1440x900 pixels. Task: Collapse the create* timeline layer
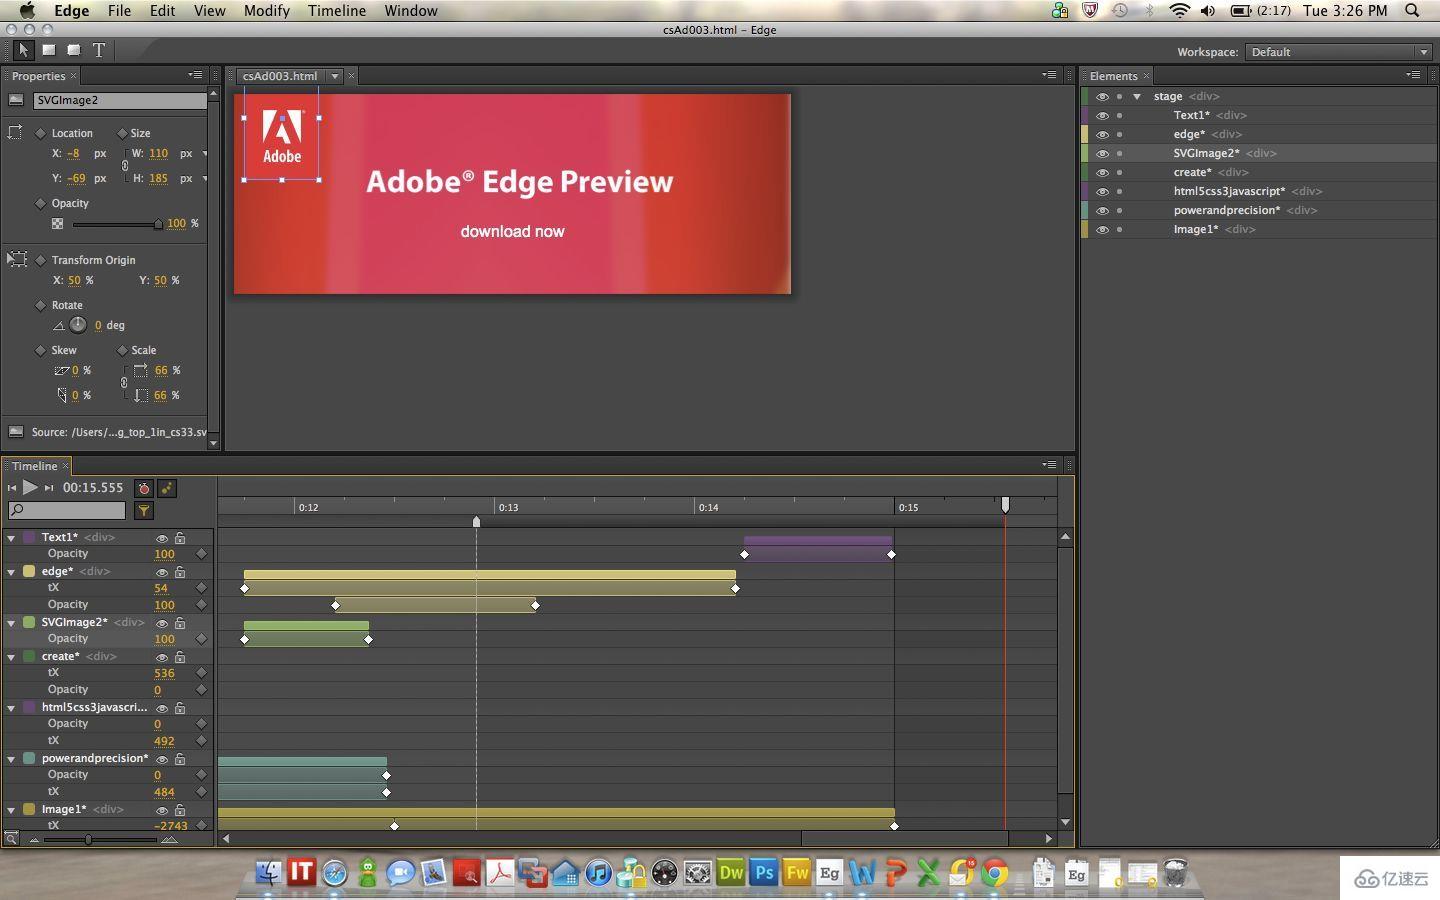tap(11, 657)
